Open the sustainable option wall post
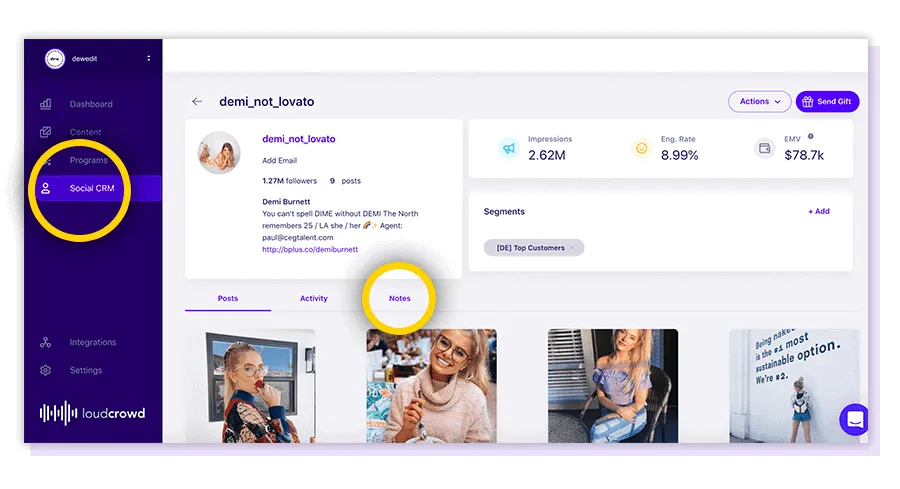 point(794,386)
